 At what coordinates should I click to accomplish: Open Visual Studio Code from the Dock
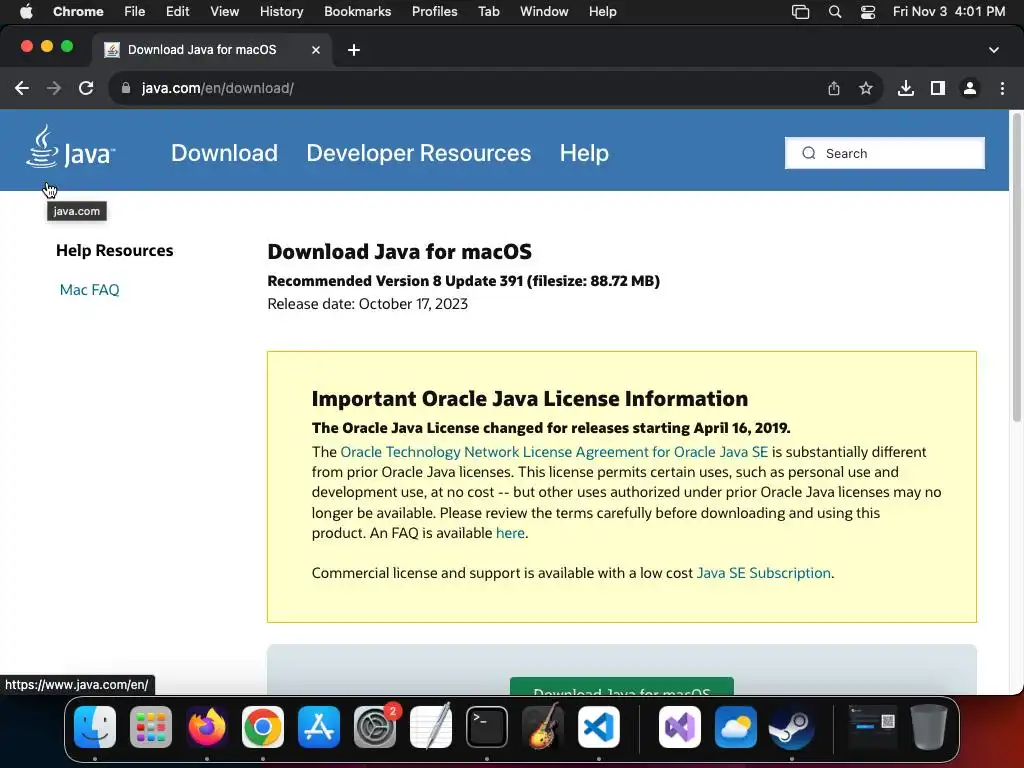[599, 727]
